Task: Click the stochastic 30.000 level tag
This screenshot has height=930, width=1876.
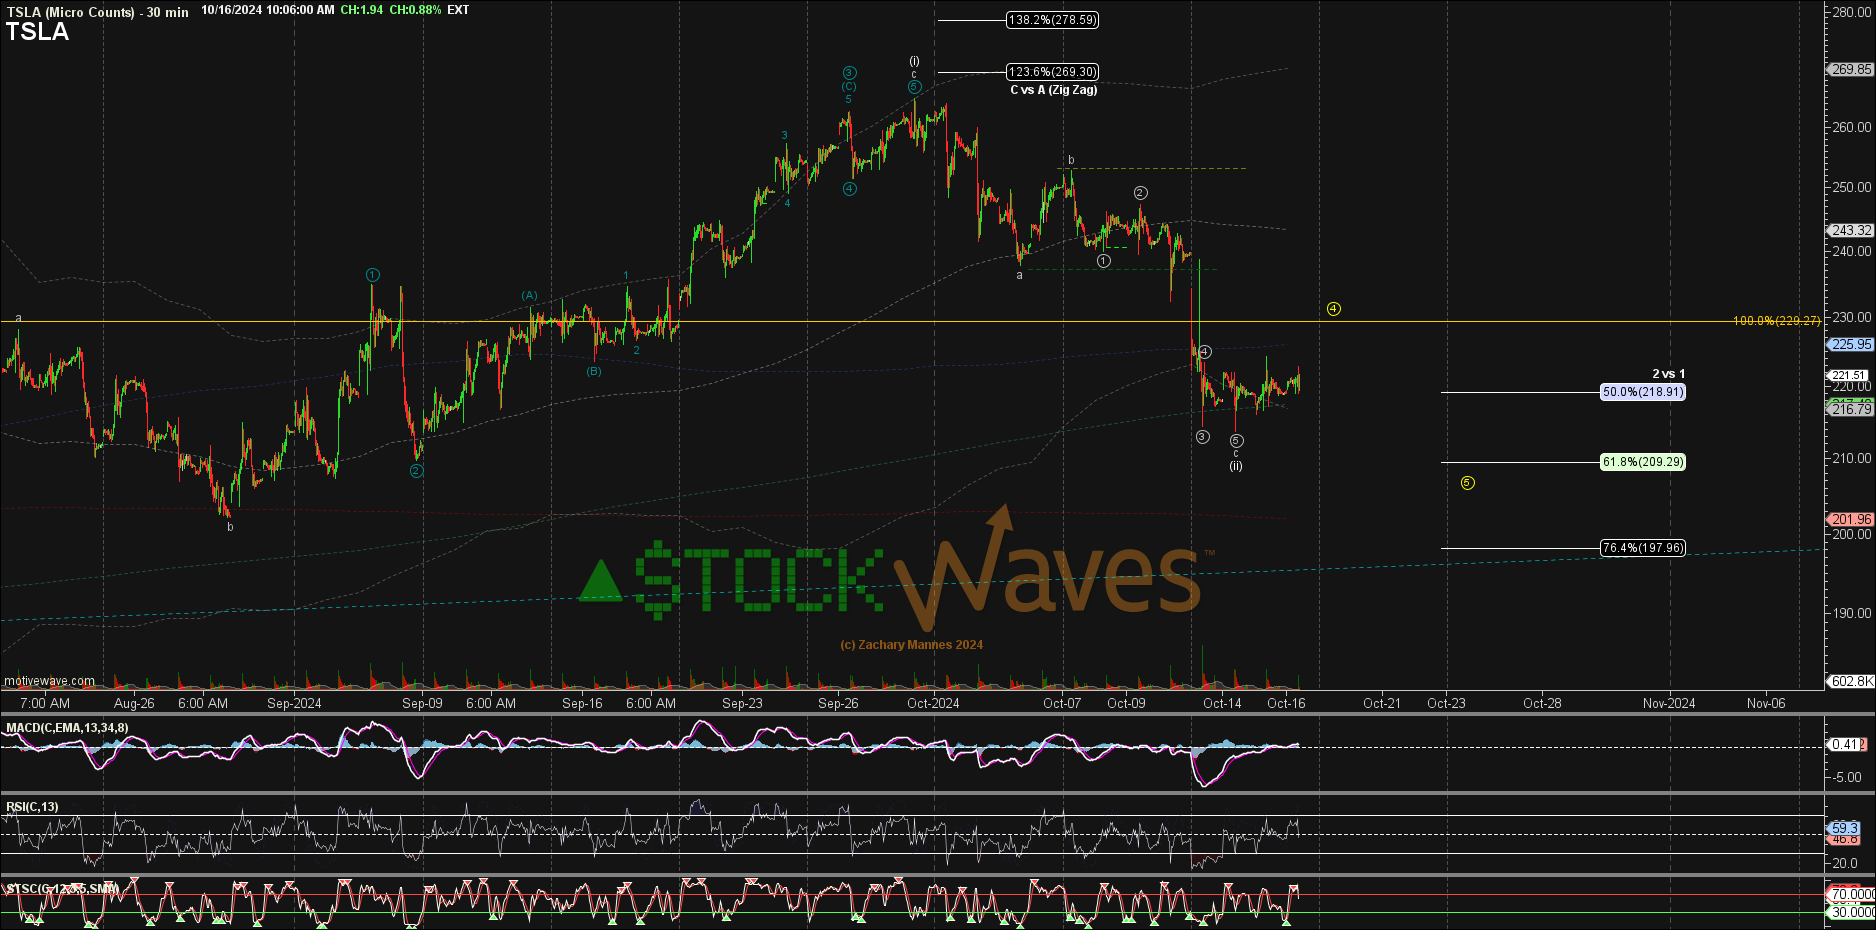Action: 1852,912
